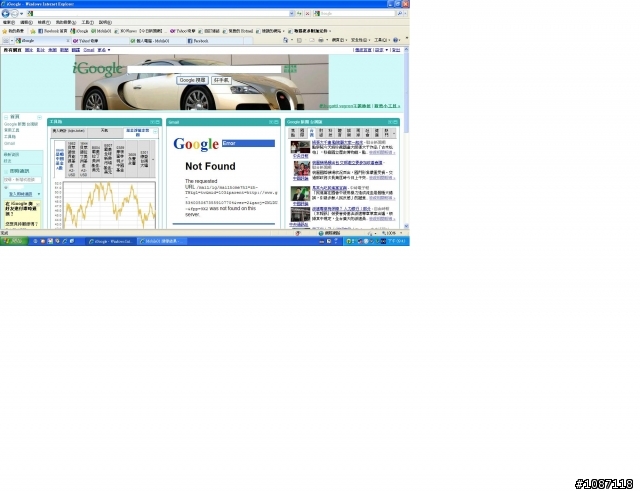The height and width of the screenshot is (492, 640).
Task: Open the 檔案(F) File menu
Action: (9, 22)
